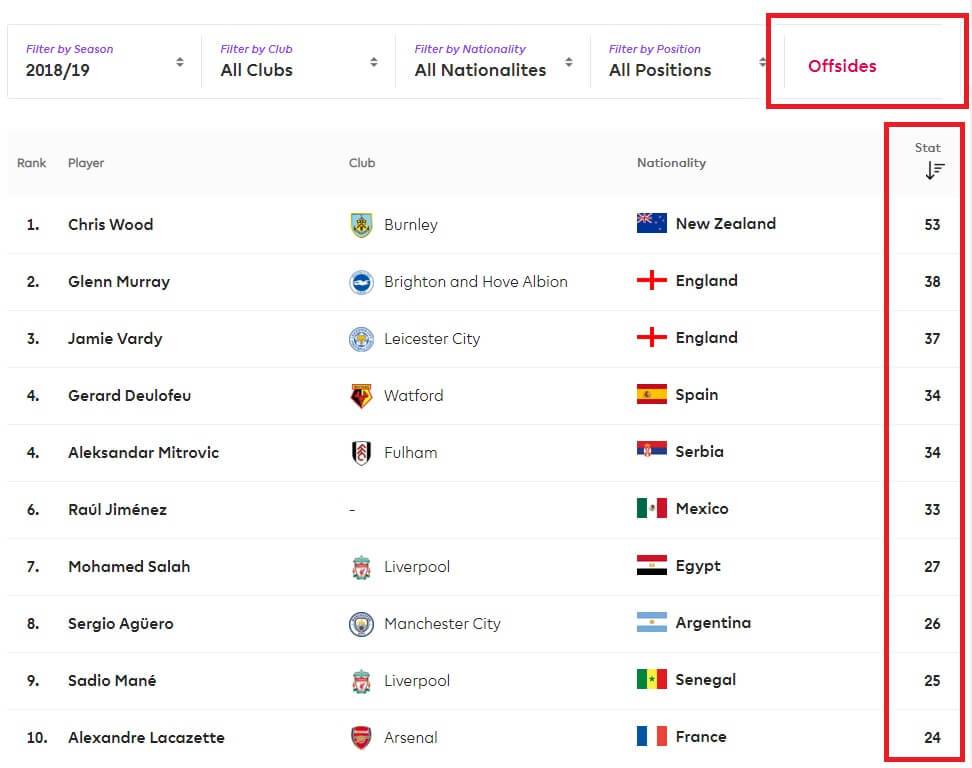Click the New Zealand flag icon
Viewport: 972px width, 768px height.
point(652,224)
